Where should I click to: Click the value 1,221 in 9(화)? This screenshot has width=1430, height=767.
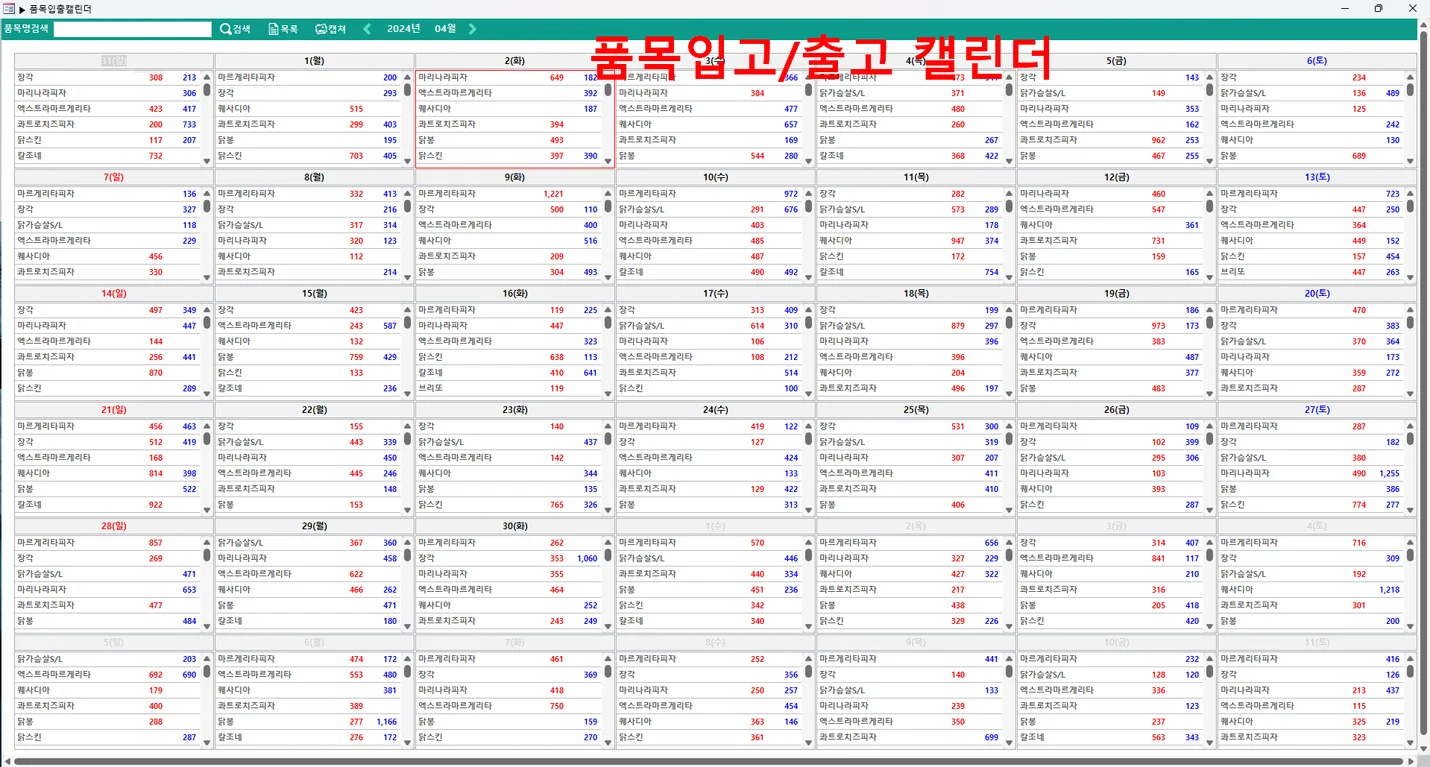[553, 194]
